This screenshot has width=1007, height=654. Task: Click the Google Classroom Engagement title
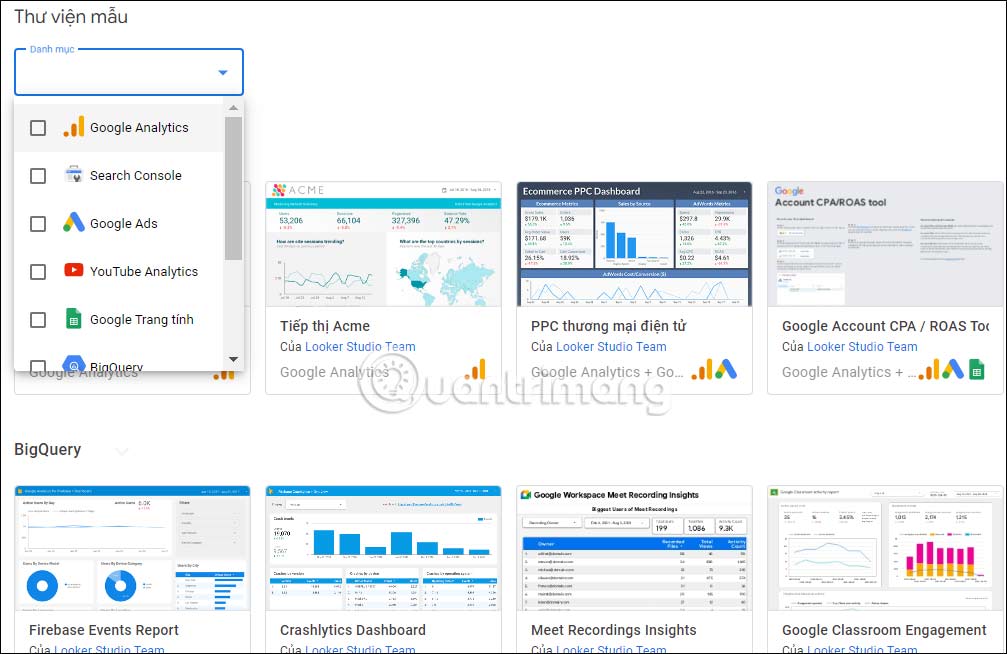(884, 630)
